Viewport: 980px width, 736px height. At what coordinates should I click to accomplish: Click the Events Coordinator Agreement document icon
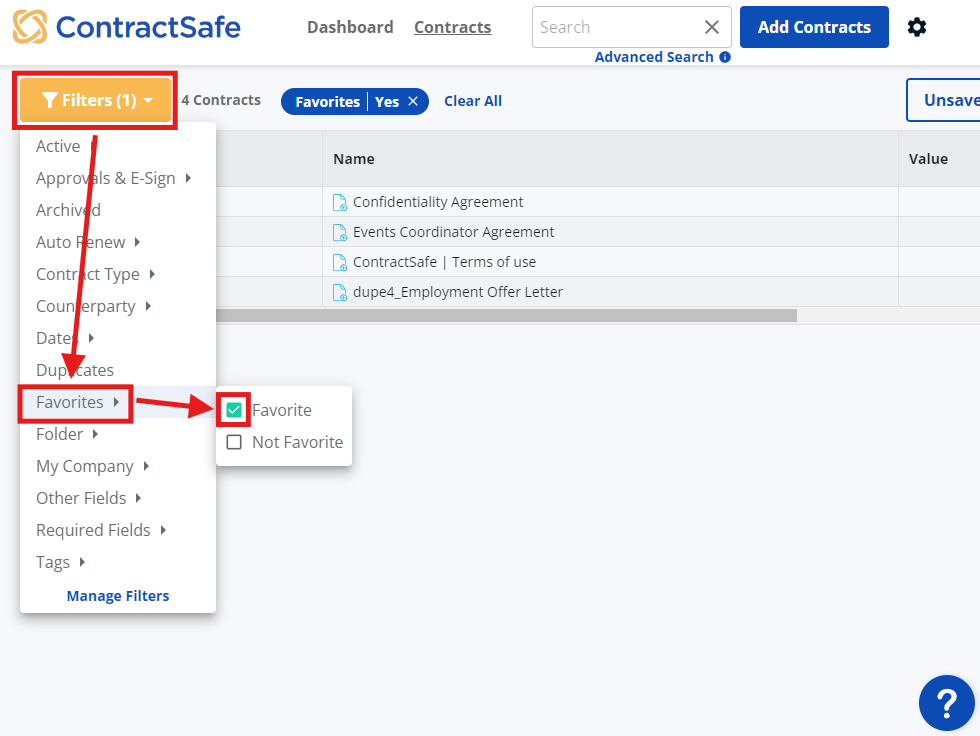(x=340, y=232)
